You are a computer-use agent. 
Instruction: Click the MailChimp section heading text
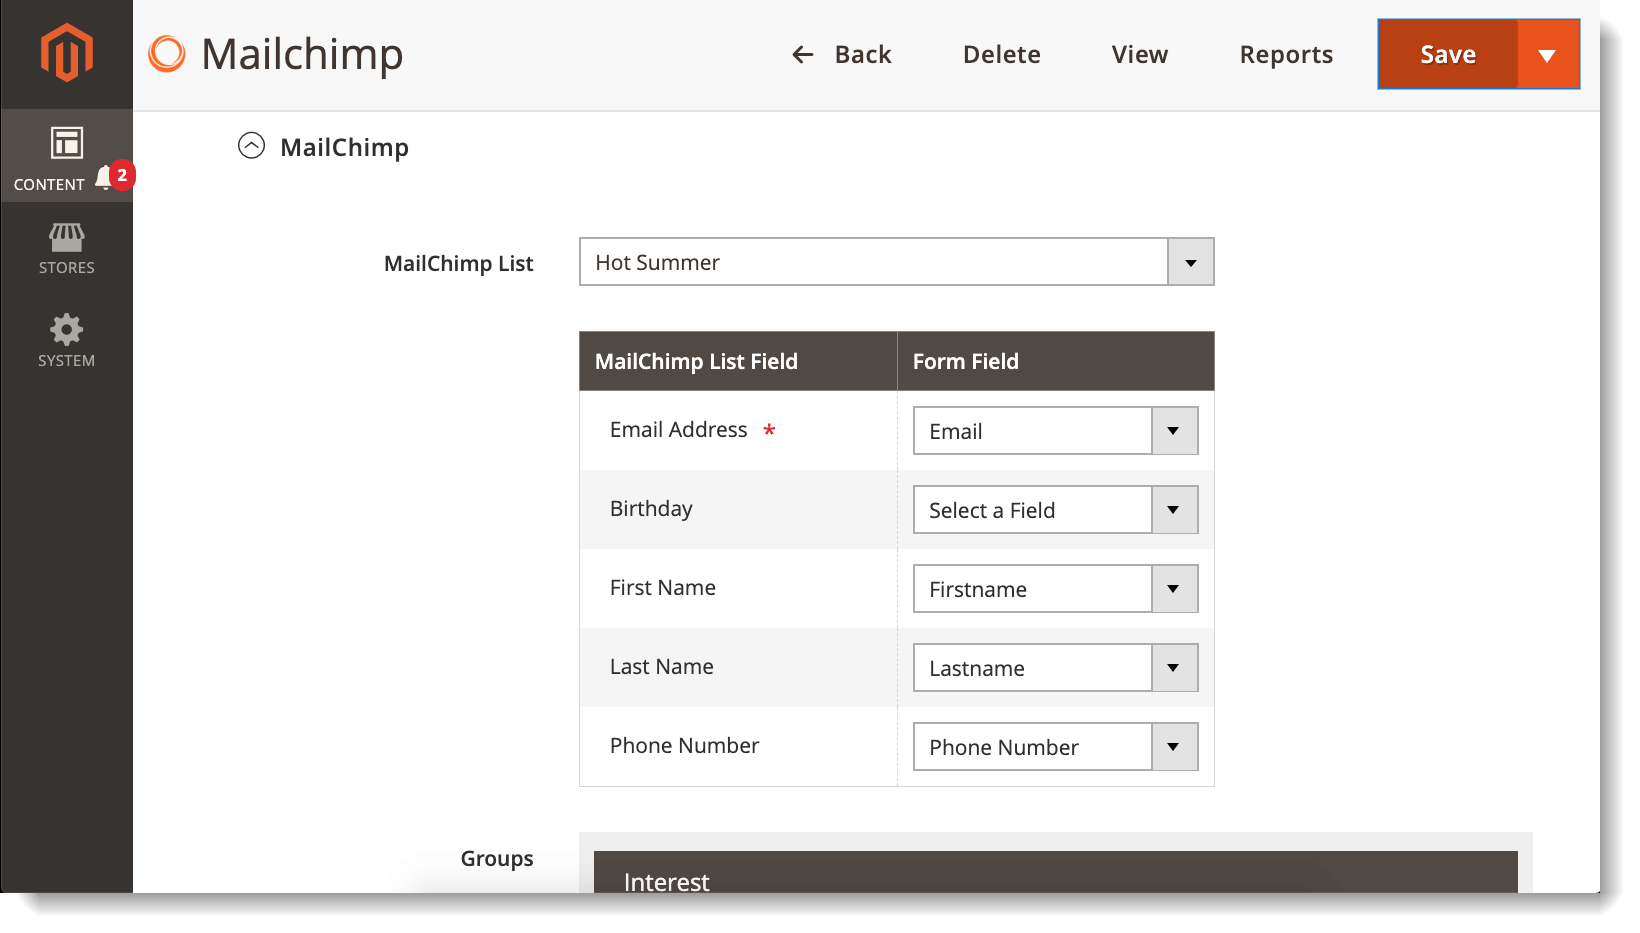344,148
